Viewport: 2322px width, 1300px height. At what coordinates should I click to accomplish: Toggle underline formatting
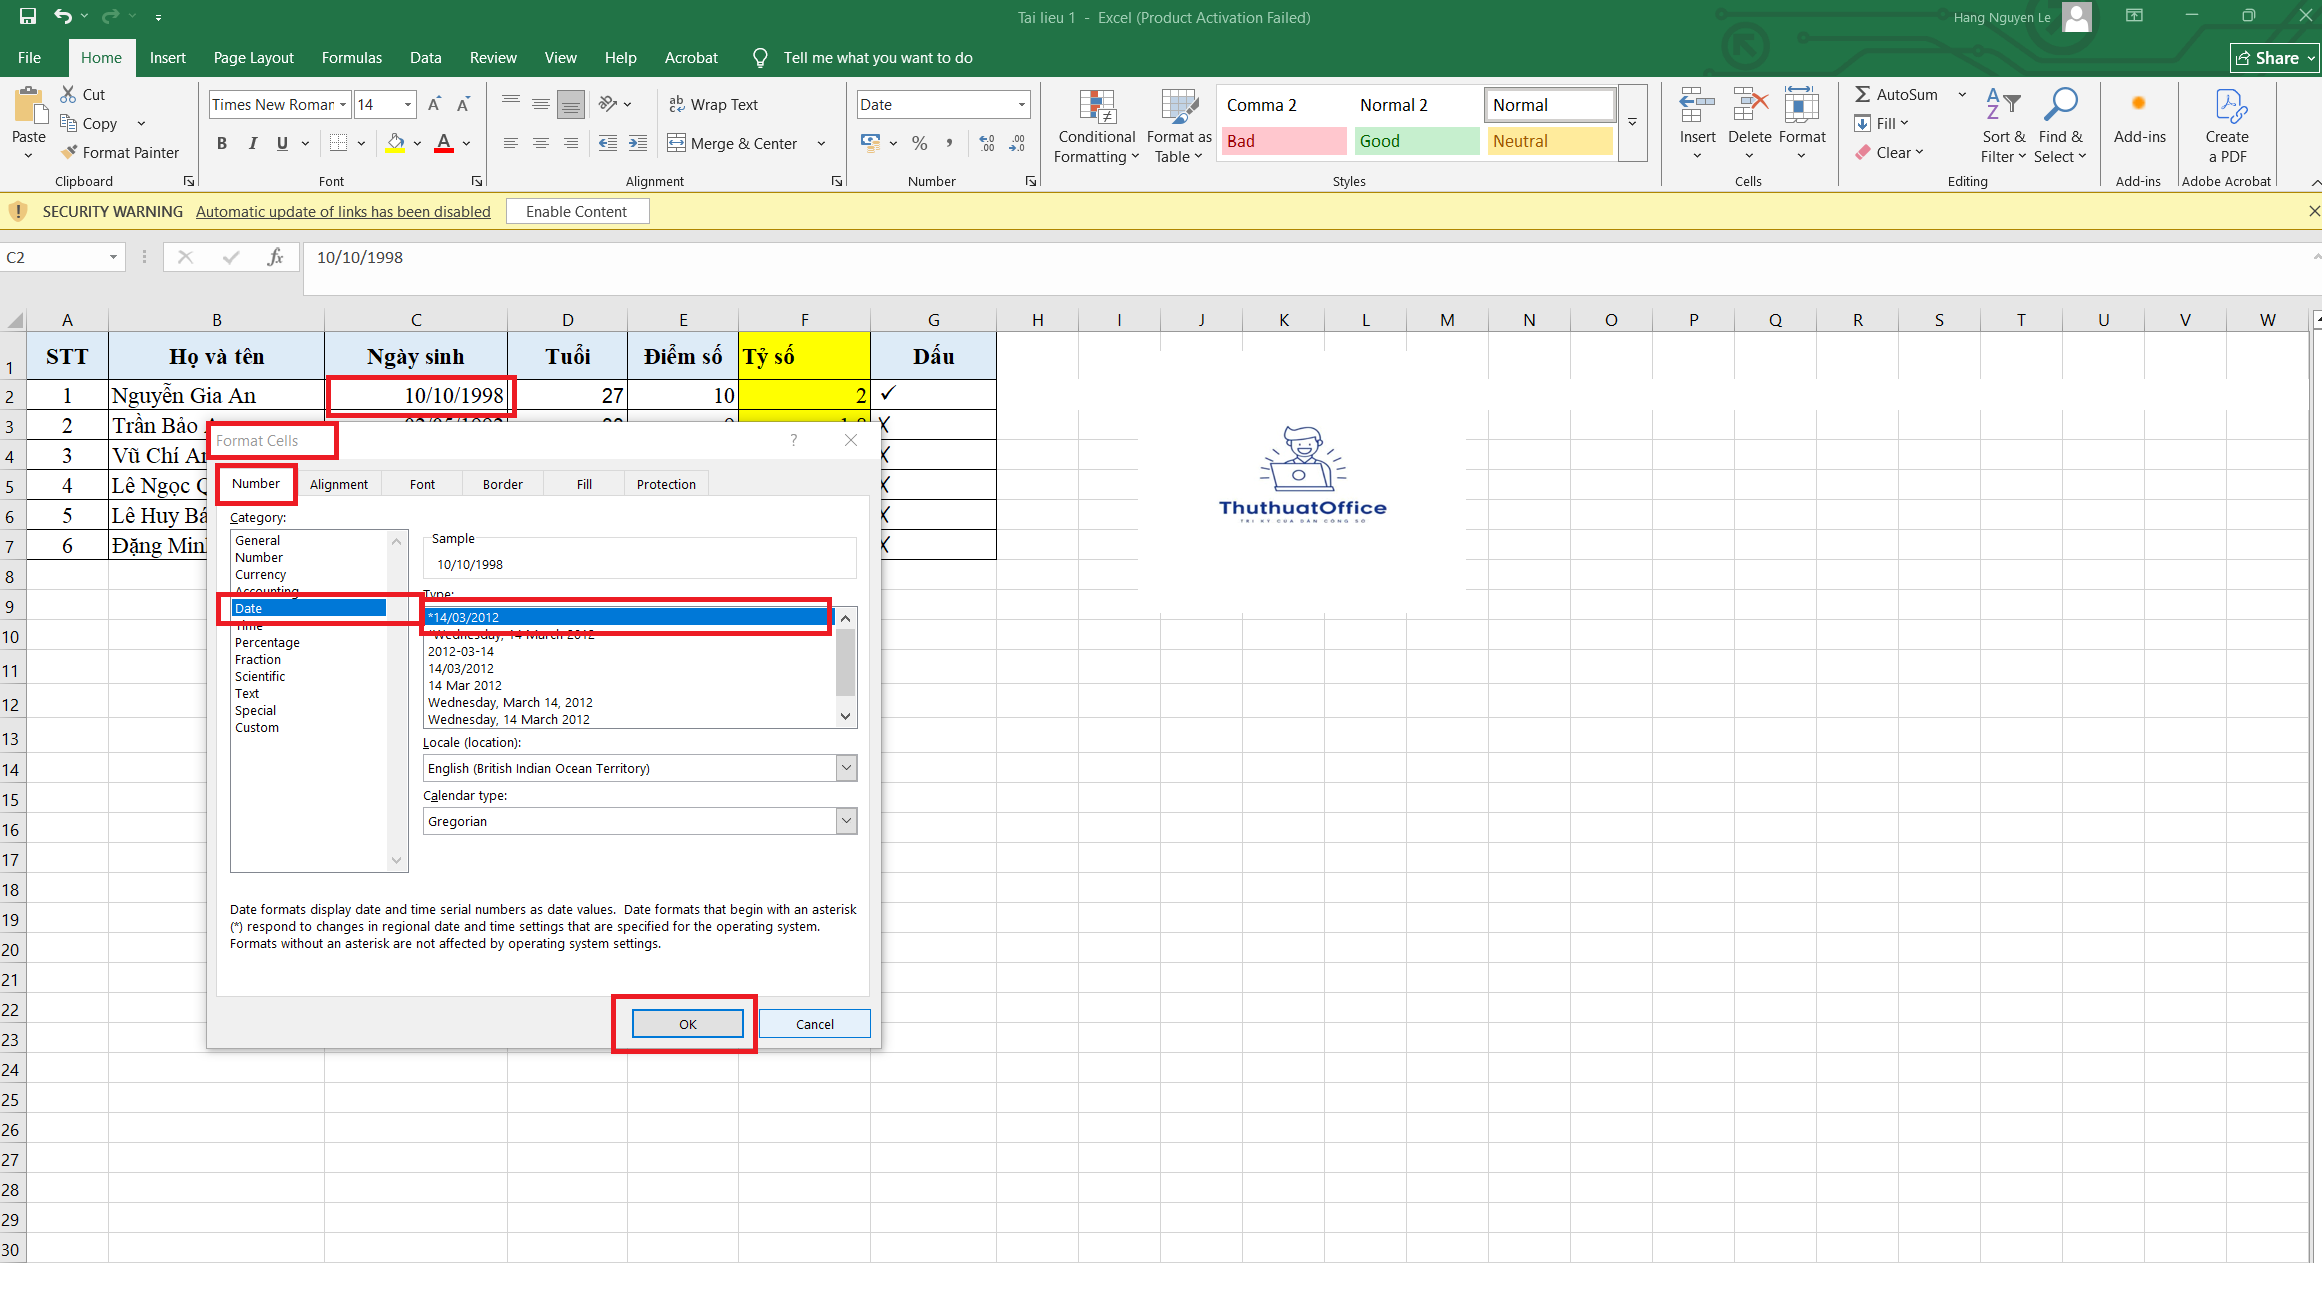point(280,143)
